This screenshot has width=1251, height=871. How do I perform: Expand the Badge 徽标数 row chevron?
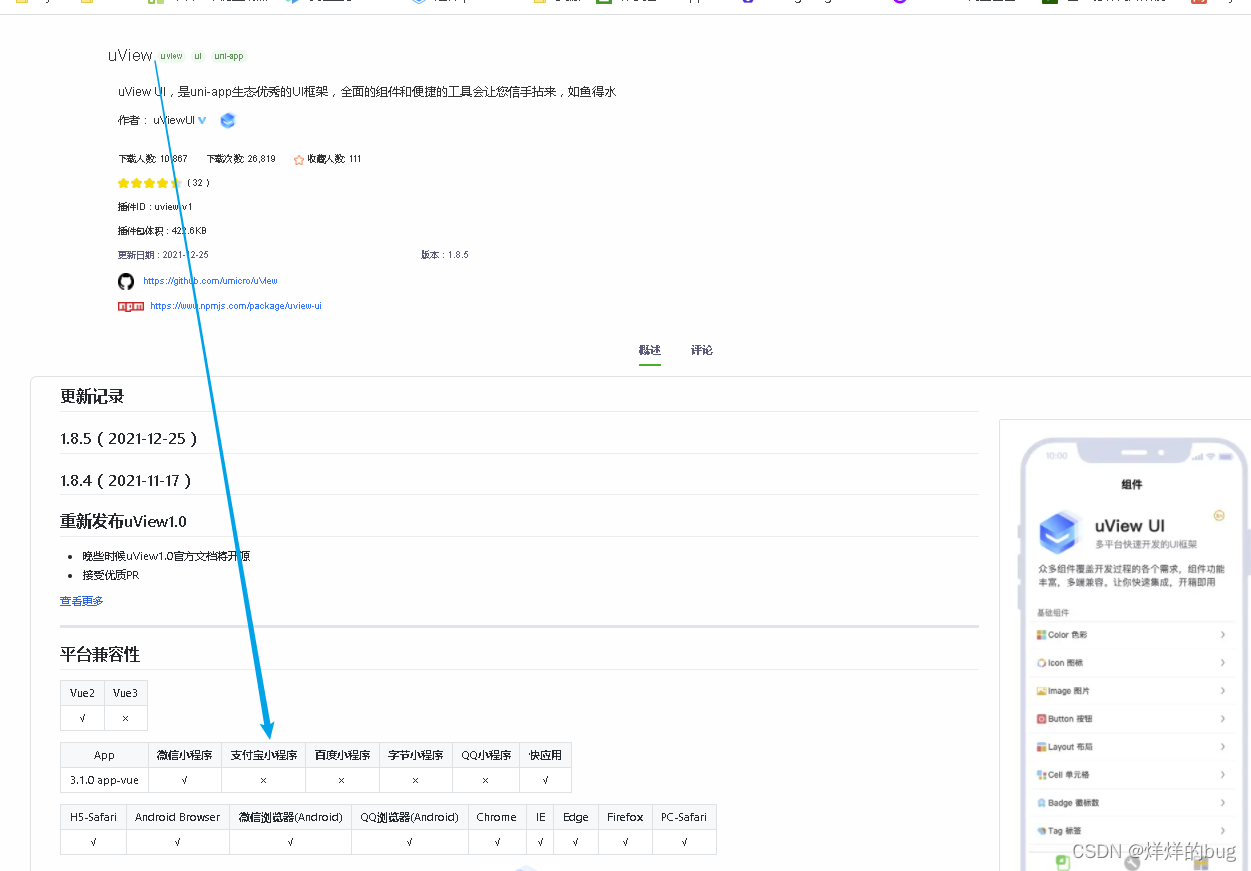pyautogui.click(x=1222, y=803)
